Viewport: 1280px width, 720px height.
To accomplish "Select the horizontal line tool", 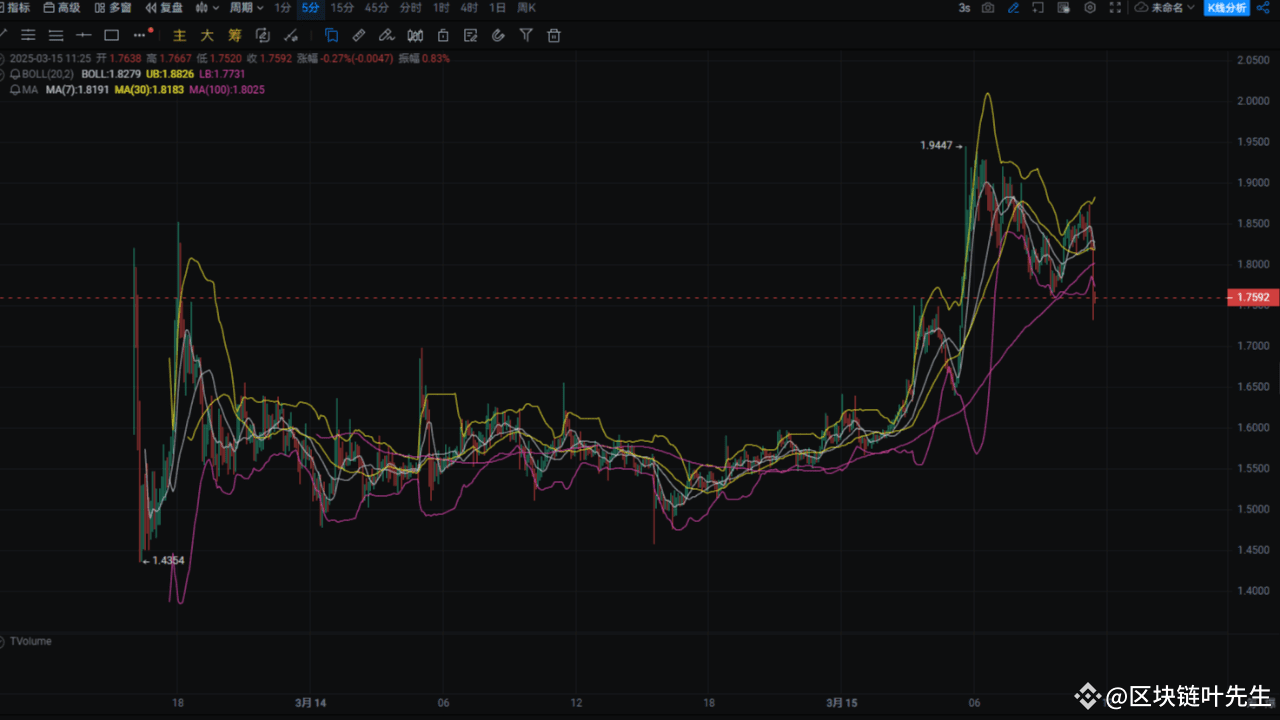I will point(83,35).
